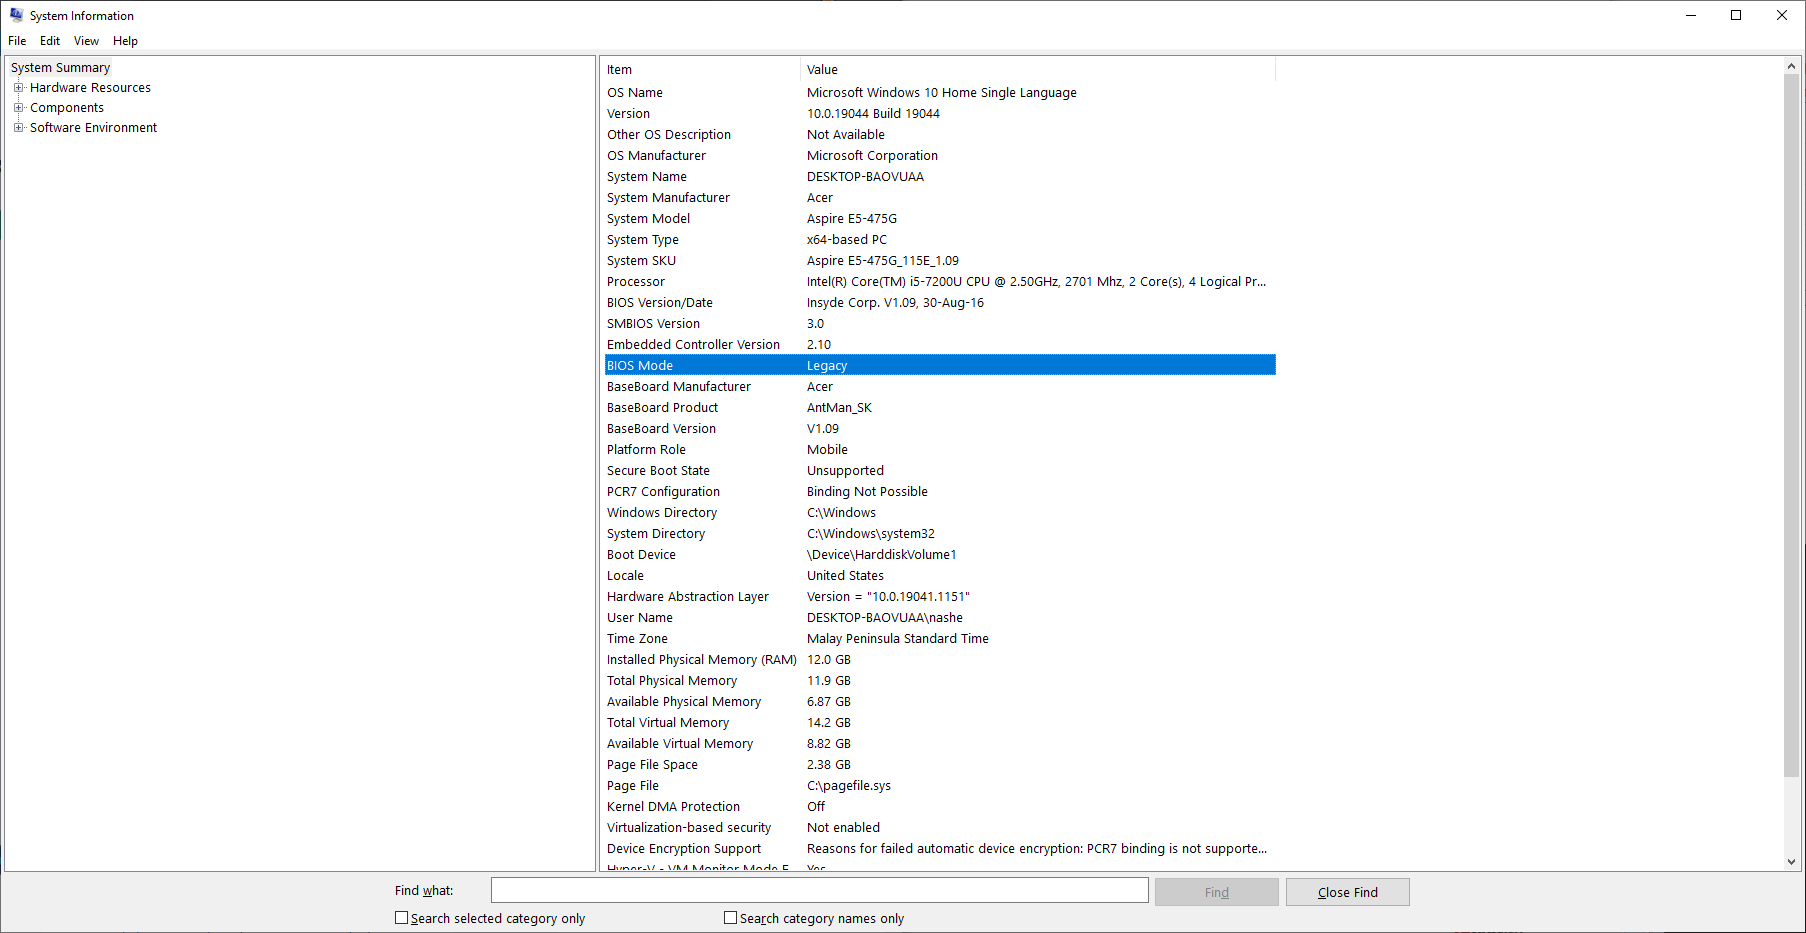Expand the Software Environment node

pos(18,128)
